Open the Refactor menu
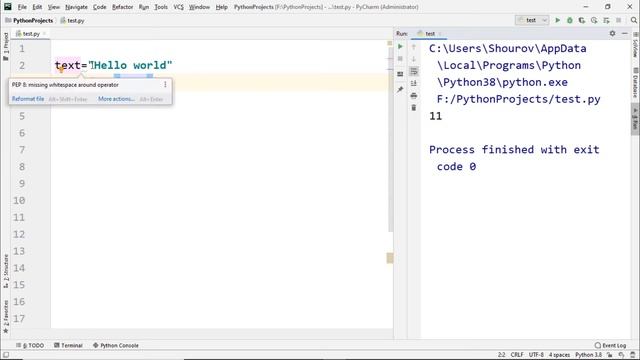 (x=122, y=7)
